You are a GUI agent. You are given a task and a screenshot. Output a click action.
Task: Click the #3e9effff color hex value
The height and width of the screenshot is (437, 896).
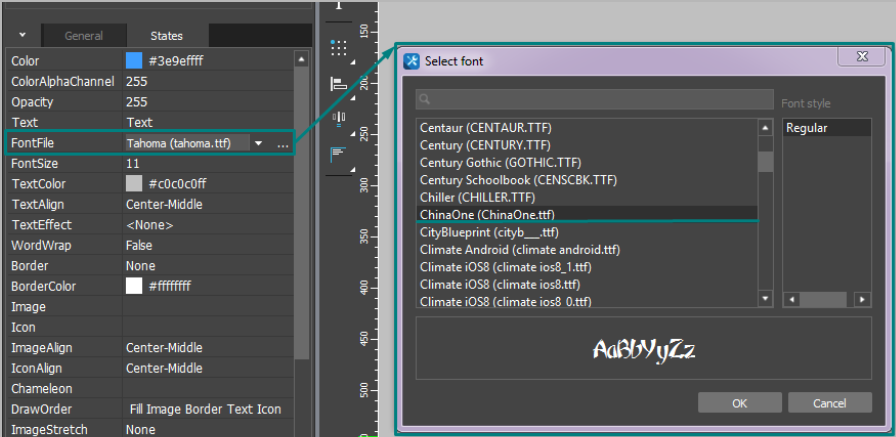click(x=176, y=61)
